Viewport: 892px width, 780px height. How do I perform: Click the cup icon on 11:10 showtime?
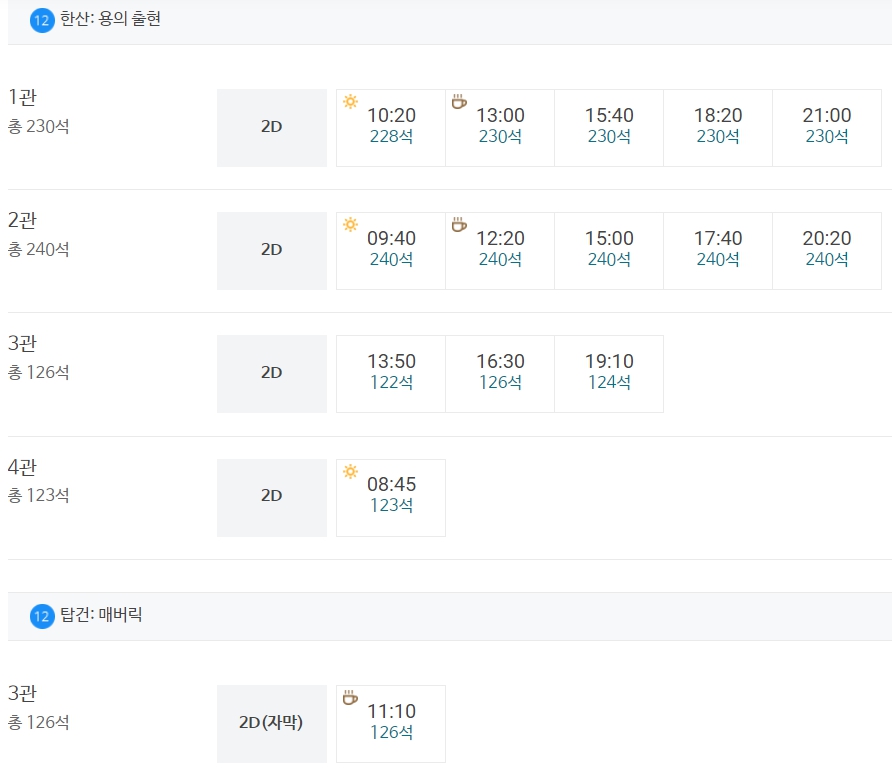(x=350, y=698)
